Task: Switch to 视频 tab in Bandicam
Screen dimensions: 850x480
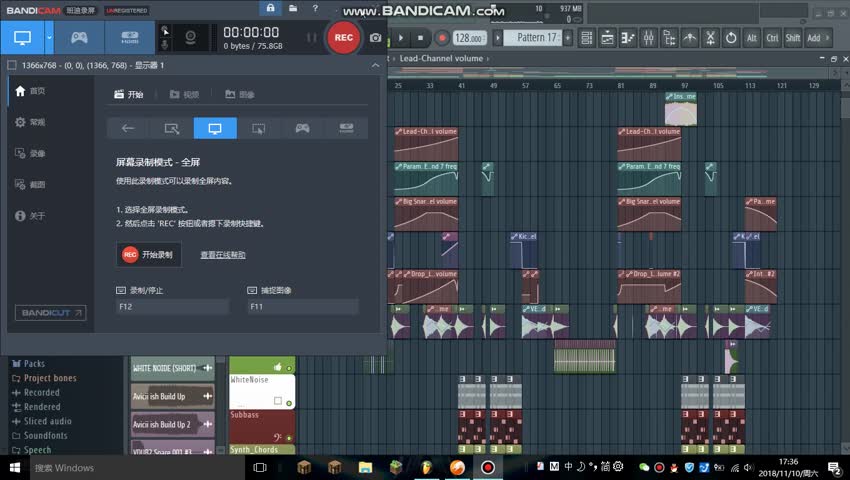Action: click(x=184, y=94)
